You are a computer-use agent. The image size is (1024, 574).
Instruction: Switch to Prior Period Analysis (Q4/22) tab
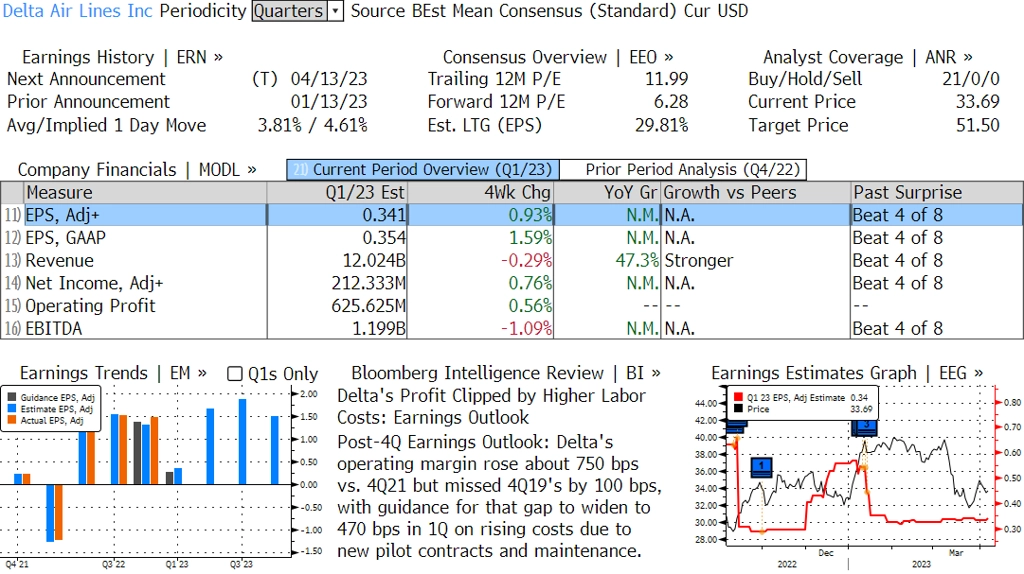(684, 170)
